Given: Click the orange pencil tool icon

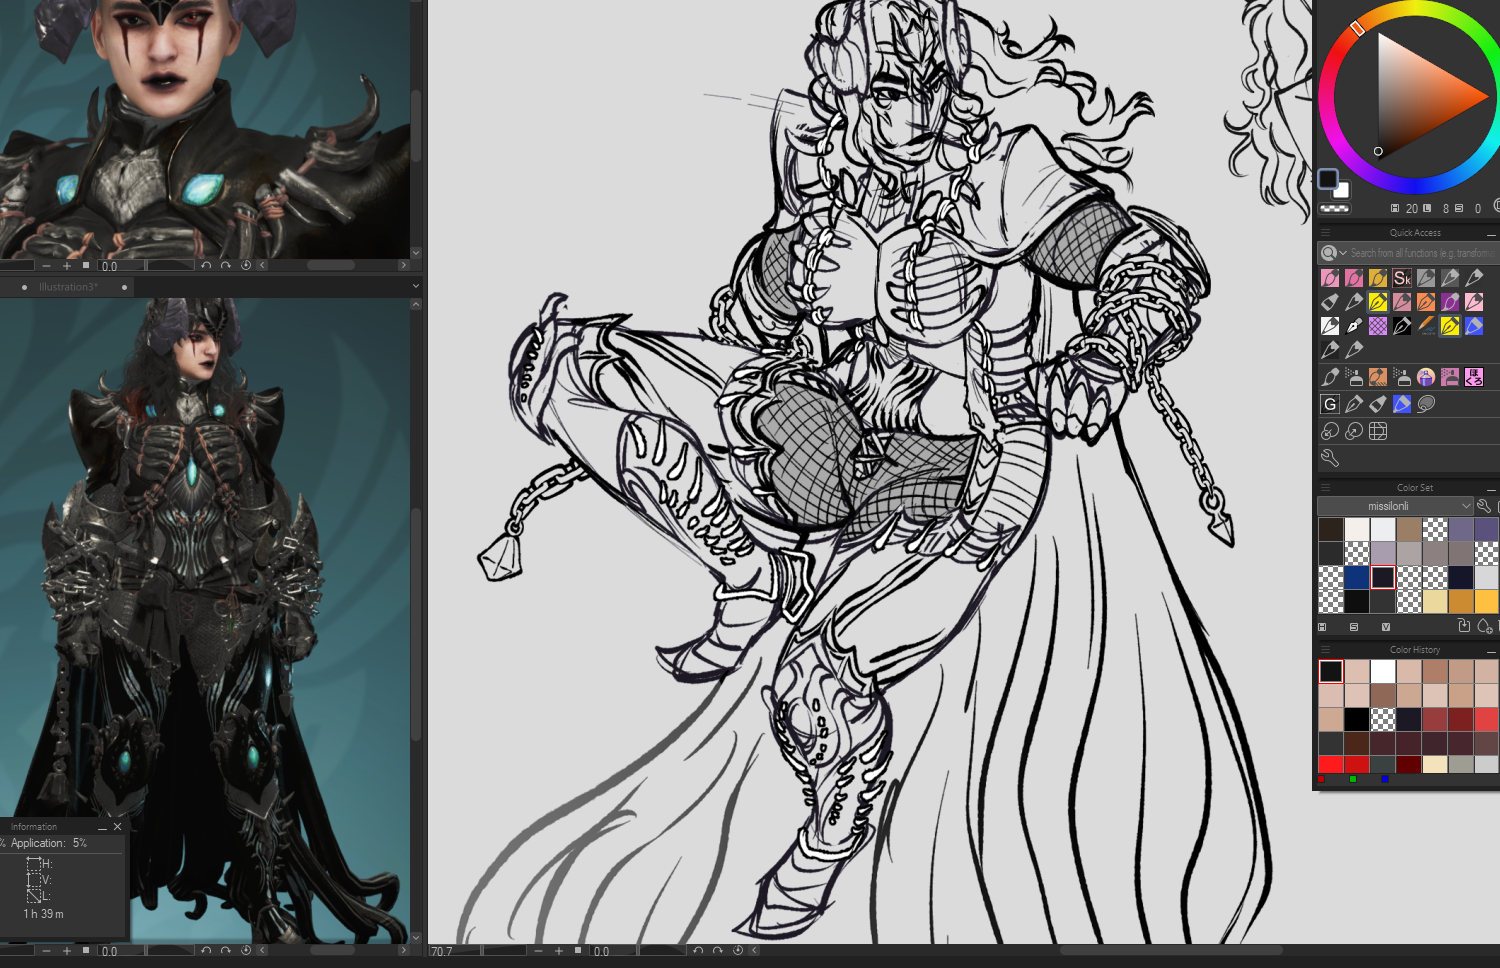Looking at the screenshot, I should [x=1426, y=326].
